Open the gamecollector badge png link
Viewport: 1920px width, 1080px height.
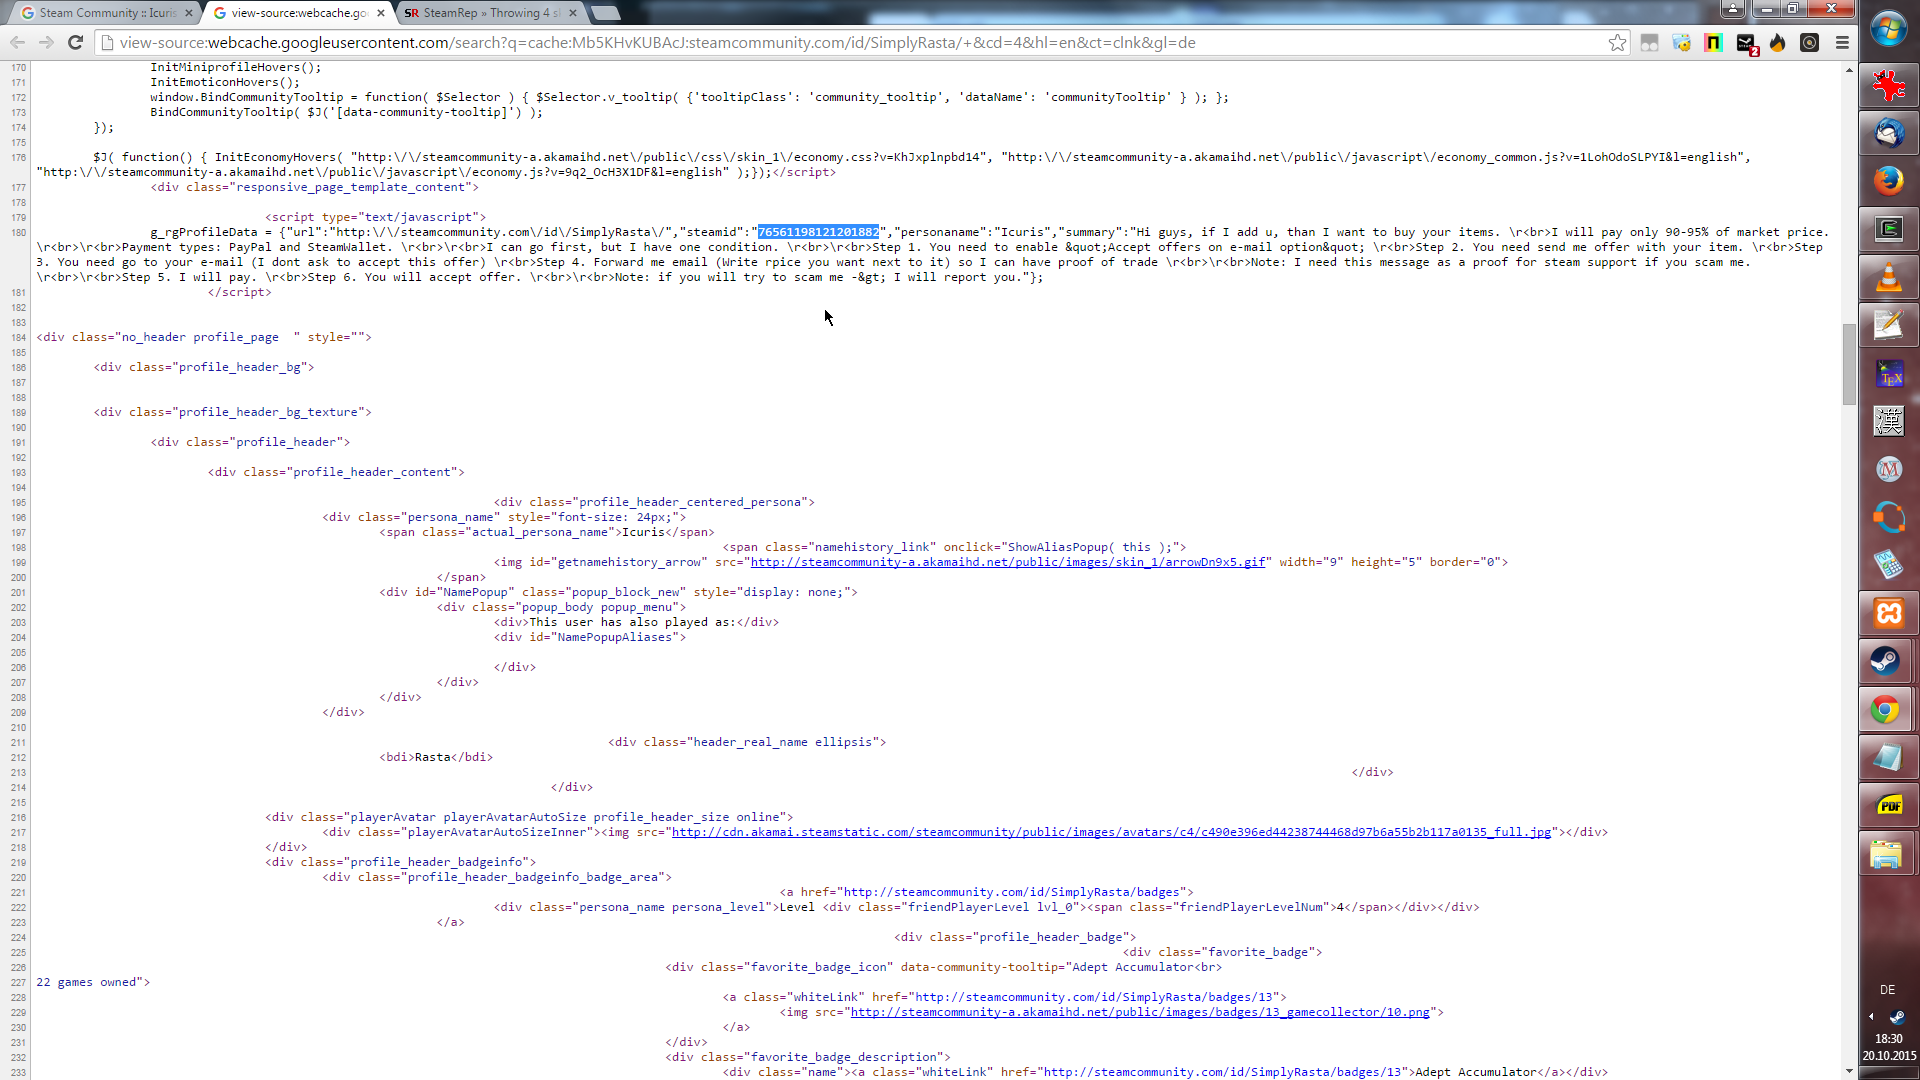point(1139,1012)
